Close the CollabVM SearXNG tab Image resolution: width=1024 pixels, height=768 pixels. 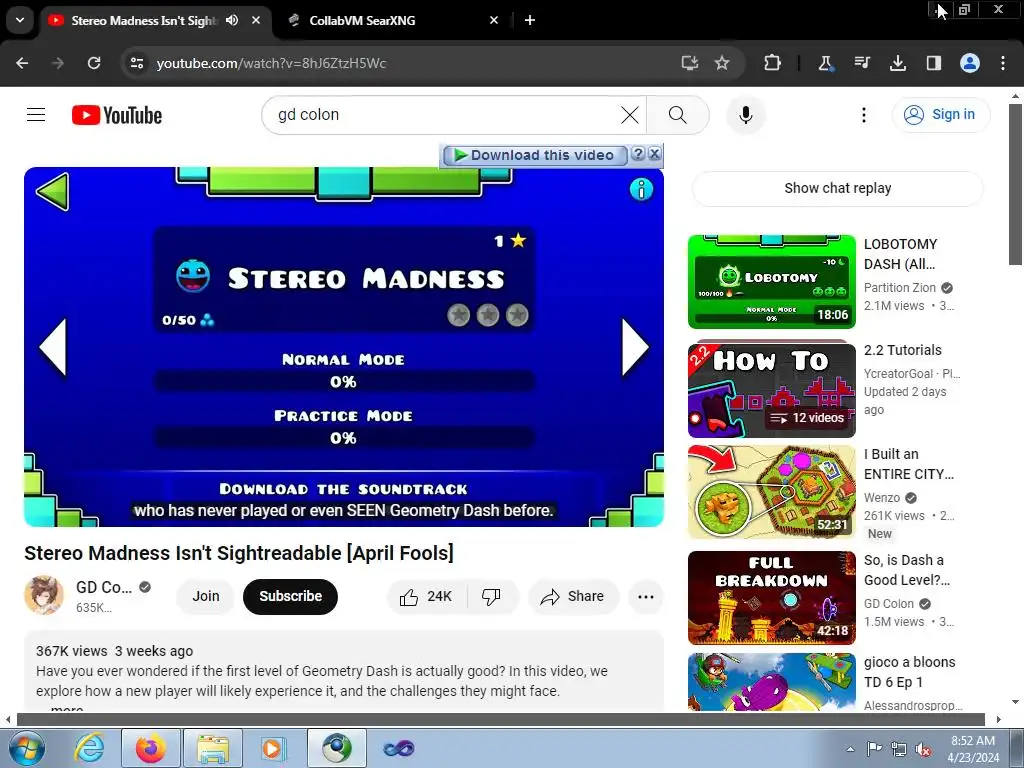(494, 20)
